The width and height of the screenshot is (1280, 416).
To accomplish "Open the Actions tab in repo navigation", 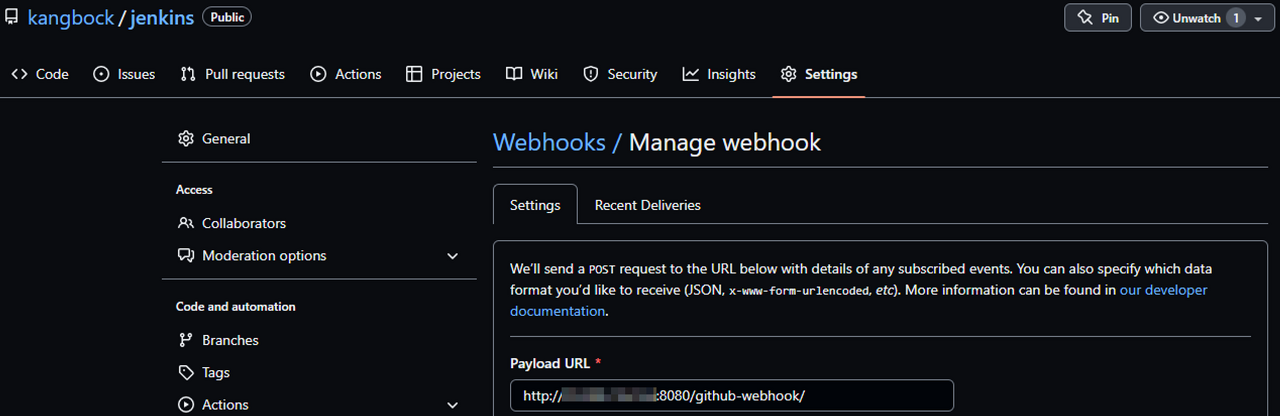I will pos(346,74).
